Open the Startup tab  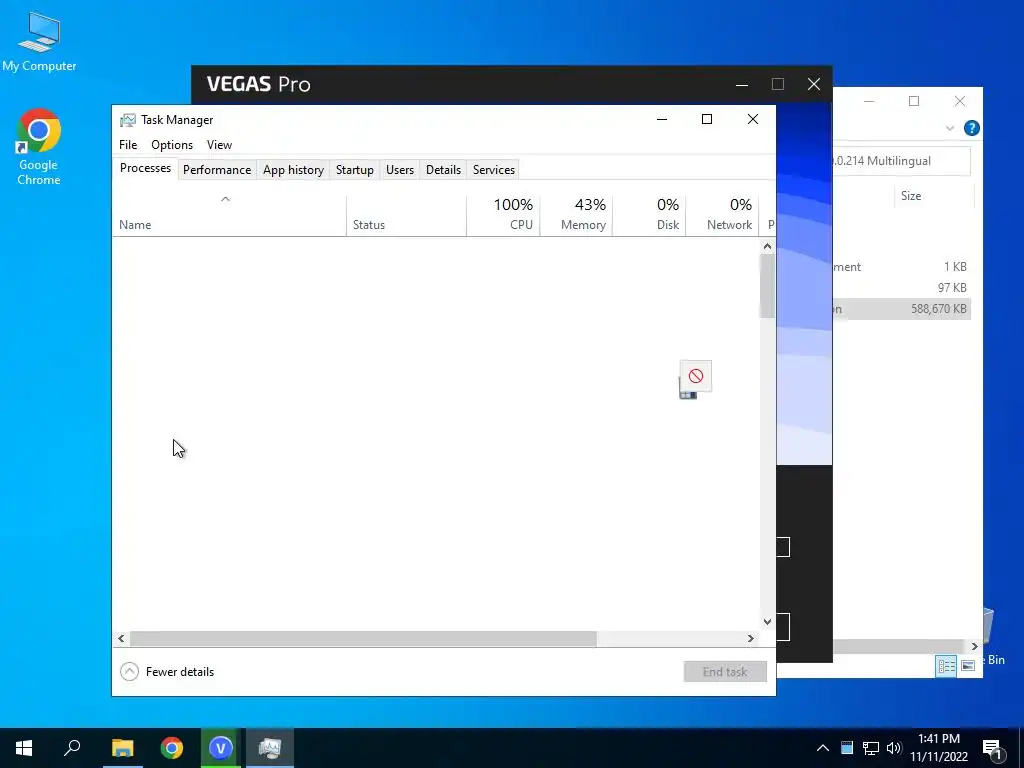coord(355,170)
